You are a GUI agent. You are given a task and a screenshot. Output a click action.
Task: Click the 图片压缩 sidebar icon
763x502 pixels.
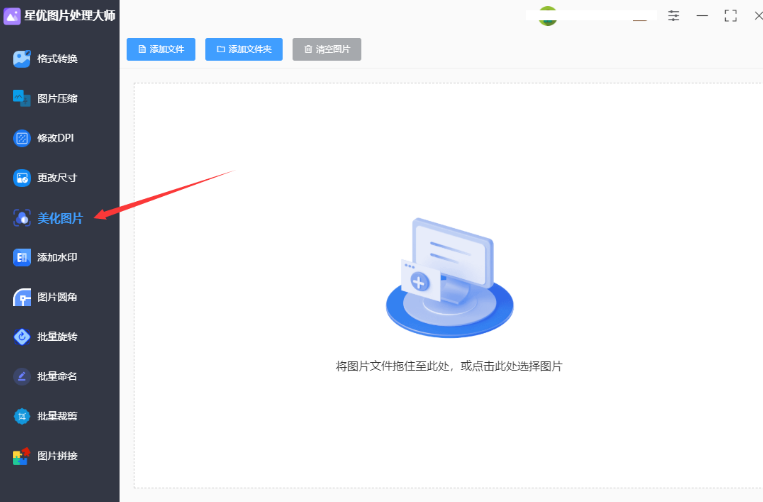tap(21, 98)
